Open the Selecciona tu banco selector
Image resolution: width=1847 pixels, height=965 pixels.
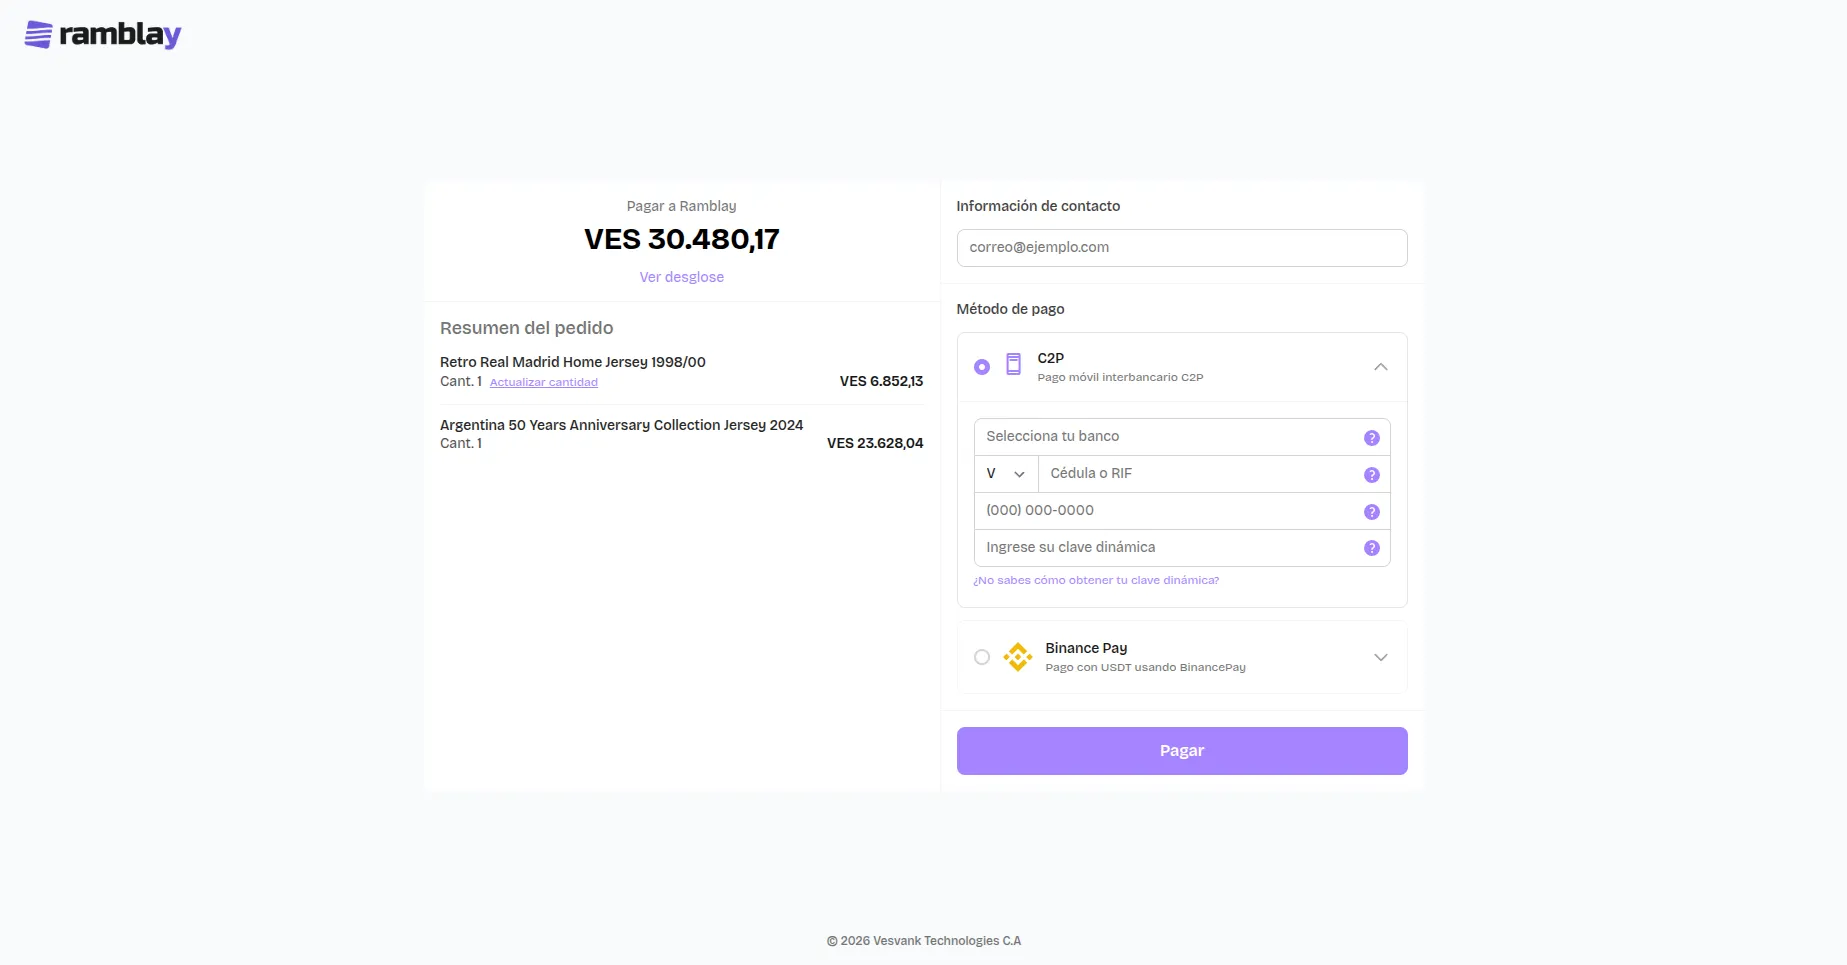click(1165, 437)
